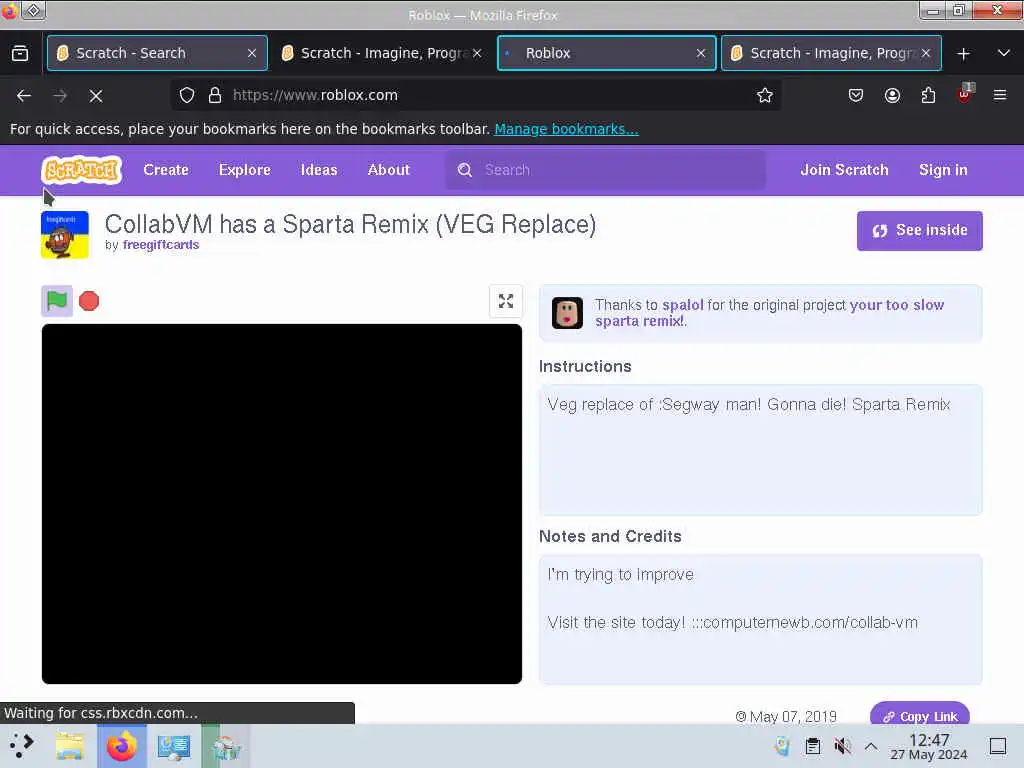Image resolution: width=1024 pixels, height=768 pixels.
Task: Enter fullscreen mode for project stage
Action: (505, 301)
